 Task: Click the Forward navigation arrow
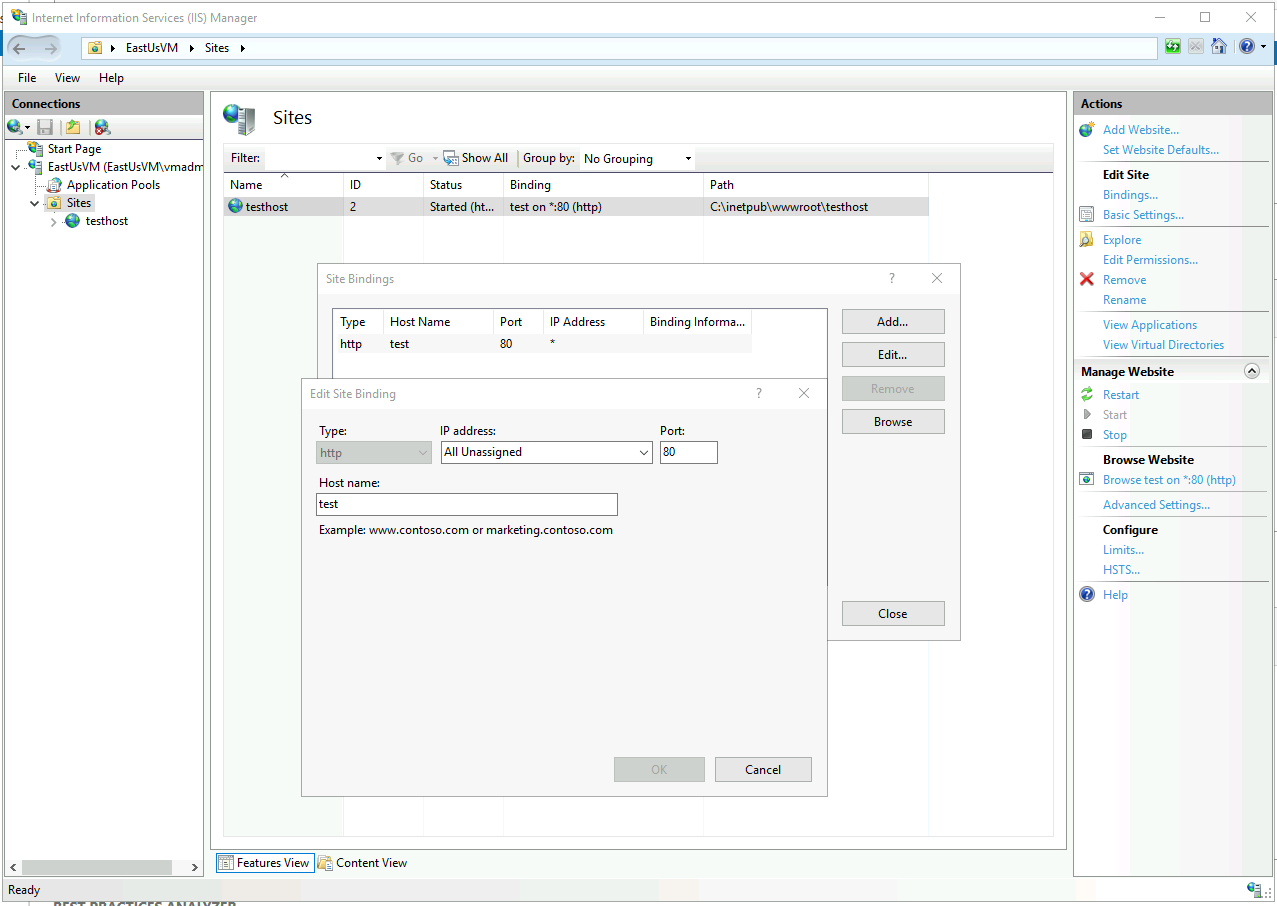50,48
